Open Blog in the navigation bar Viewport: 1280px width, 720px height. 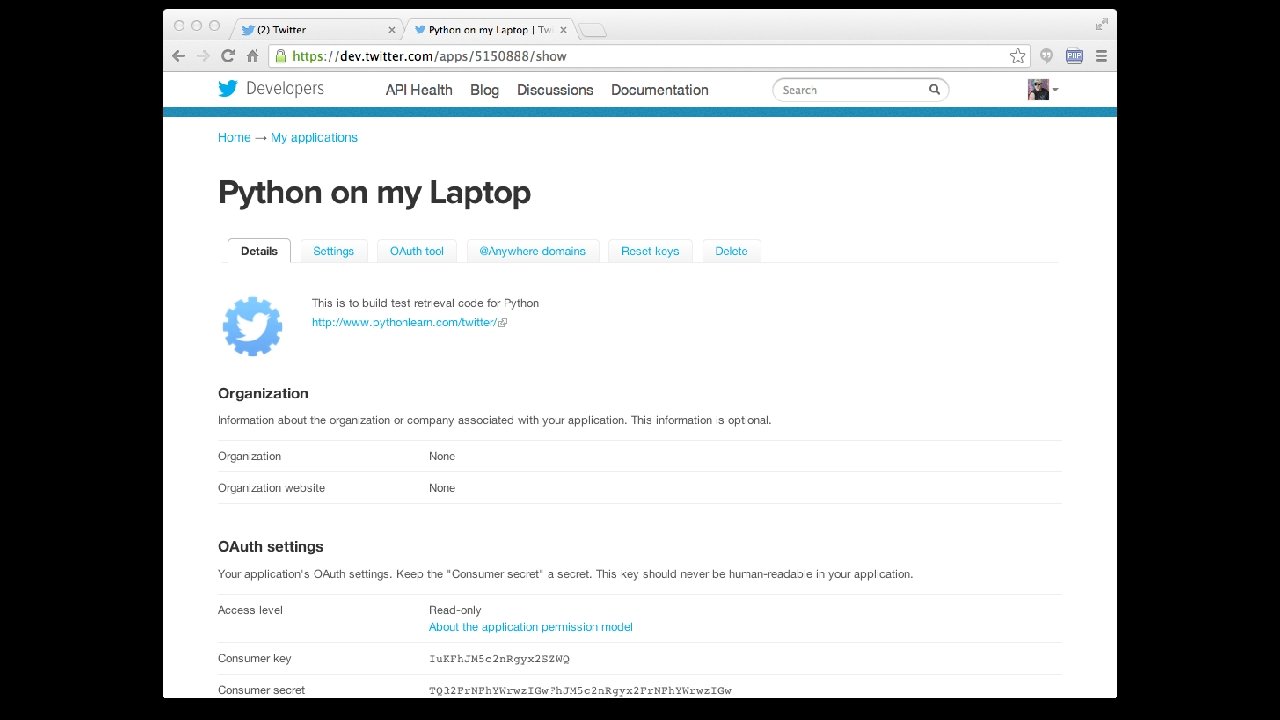tap(484, 90)
